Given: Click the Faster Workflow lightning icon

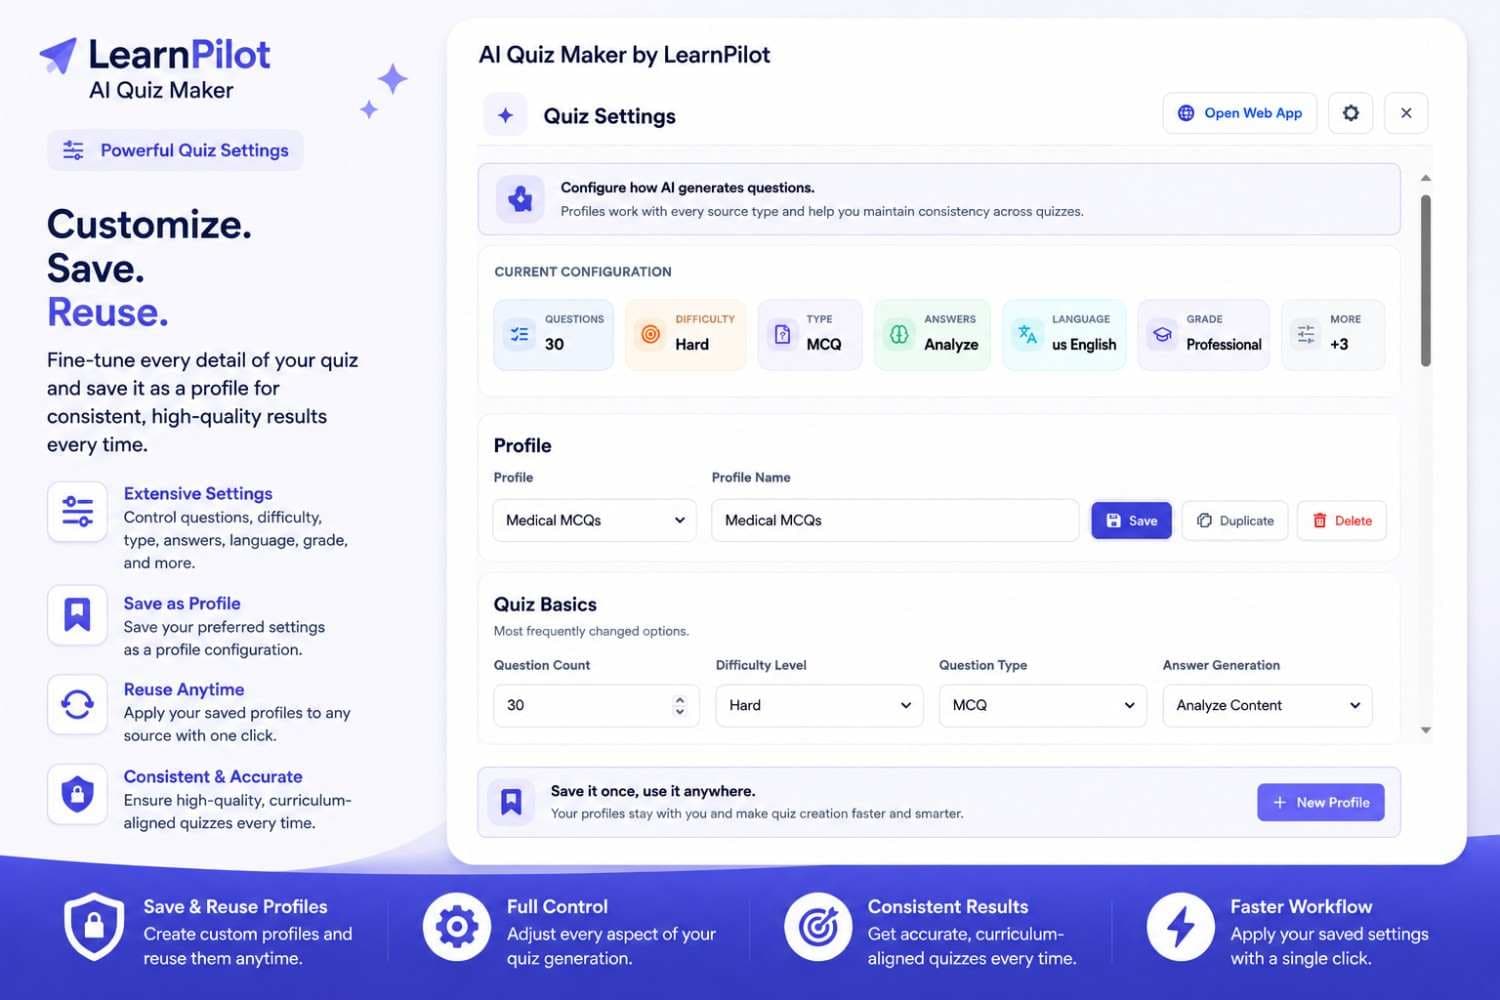Looking at the screenshot, I should tap(1180, 927).
